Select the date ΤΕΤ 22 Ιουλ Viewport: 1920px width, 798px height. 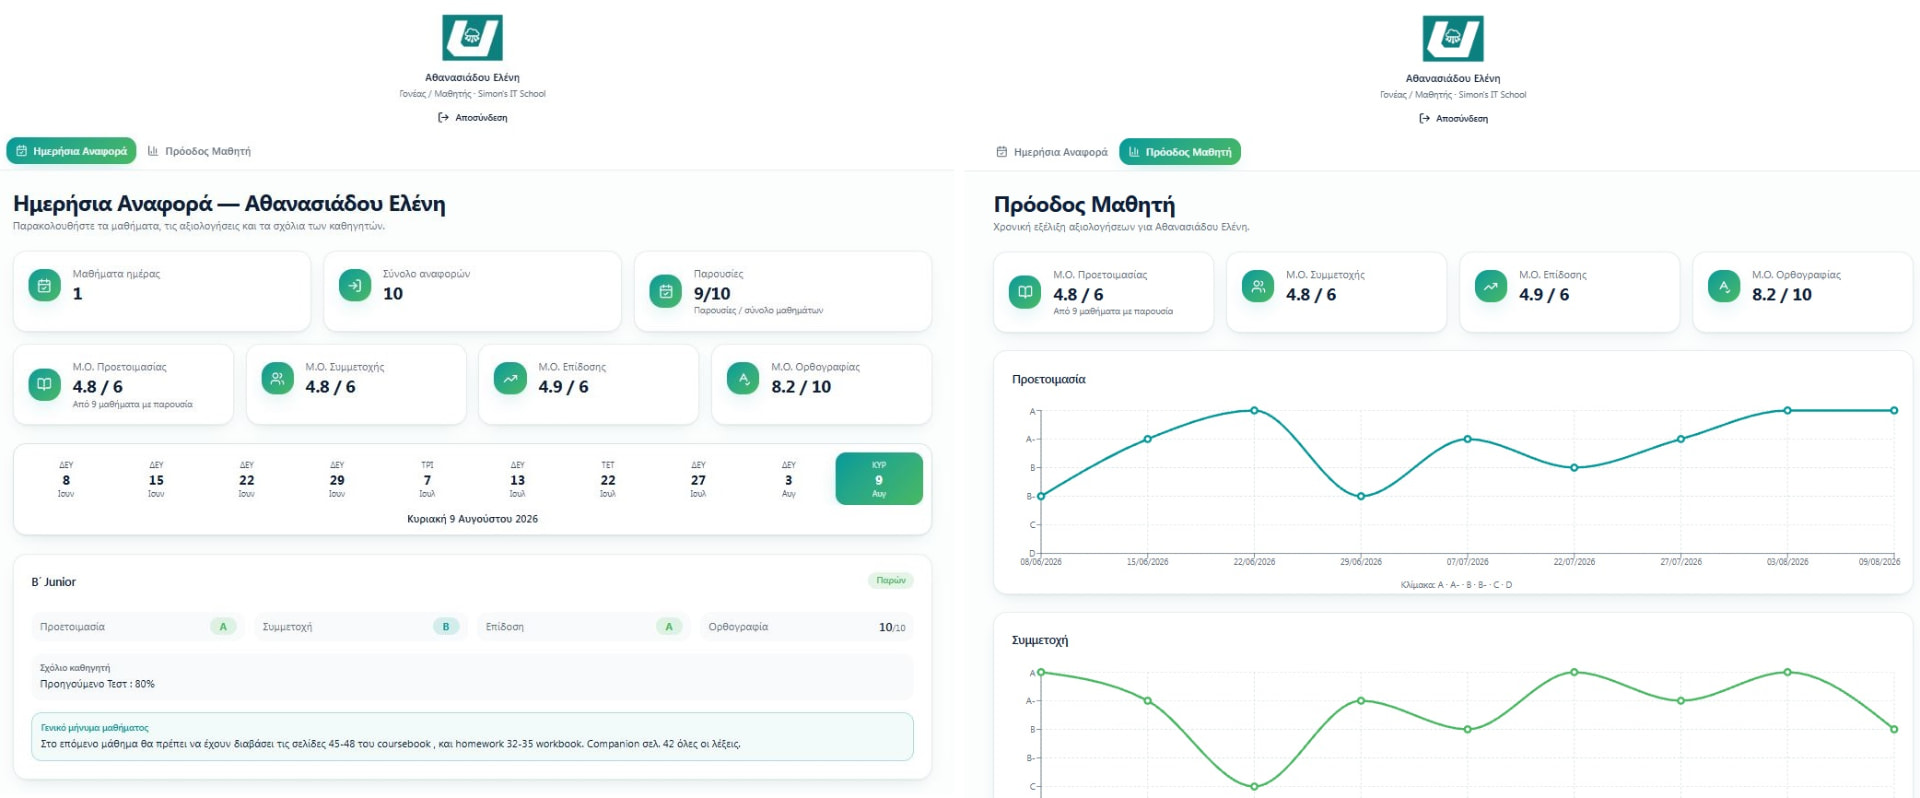(608, 479)
